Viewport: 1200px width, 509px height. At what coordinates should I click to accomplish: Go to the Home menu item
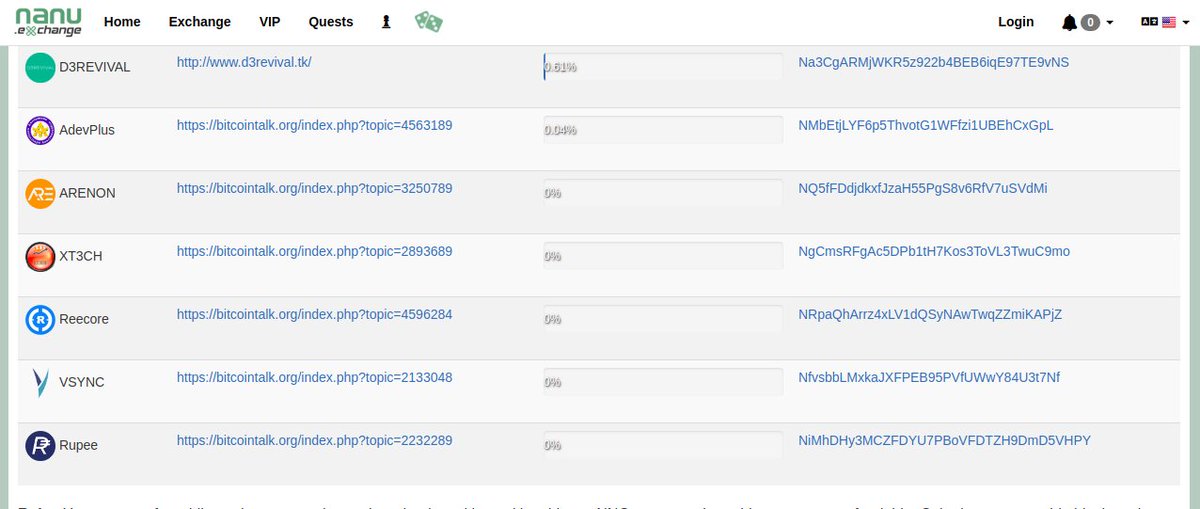122,22
